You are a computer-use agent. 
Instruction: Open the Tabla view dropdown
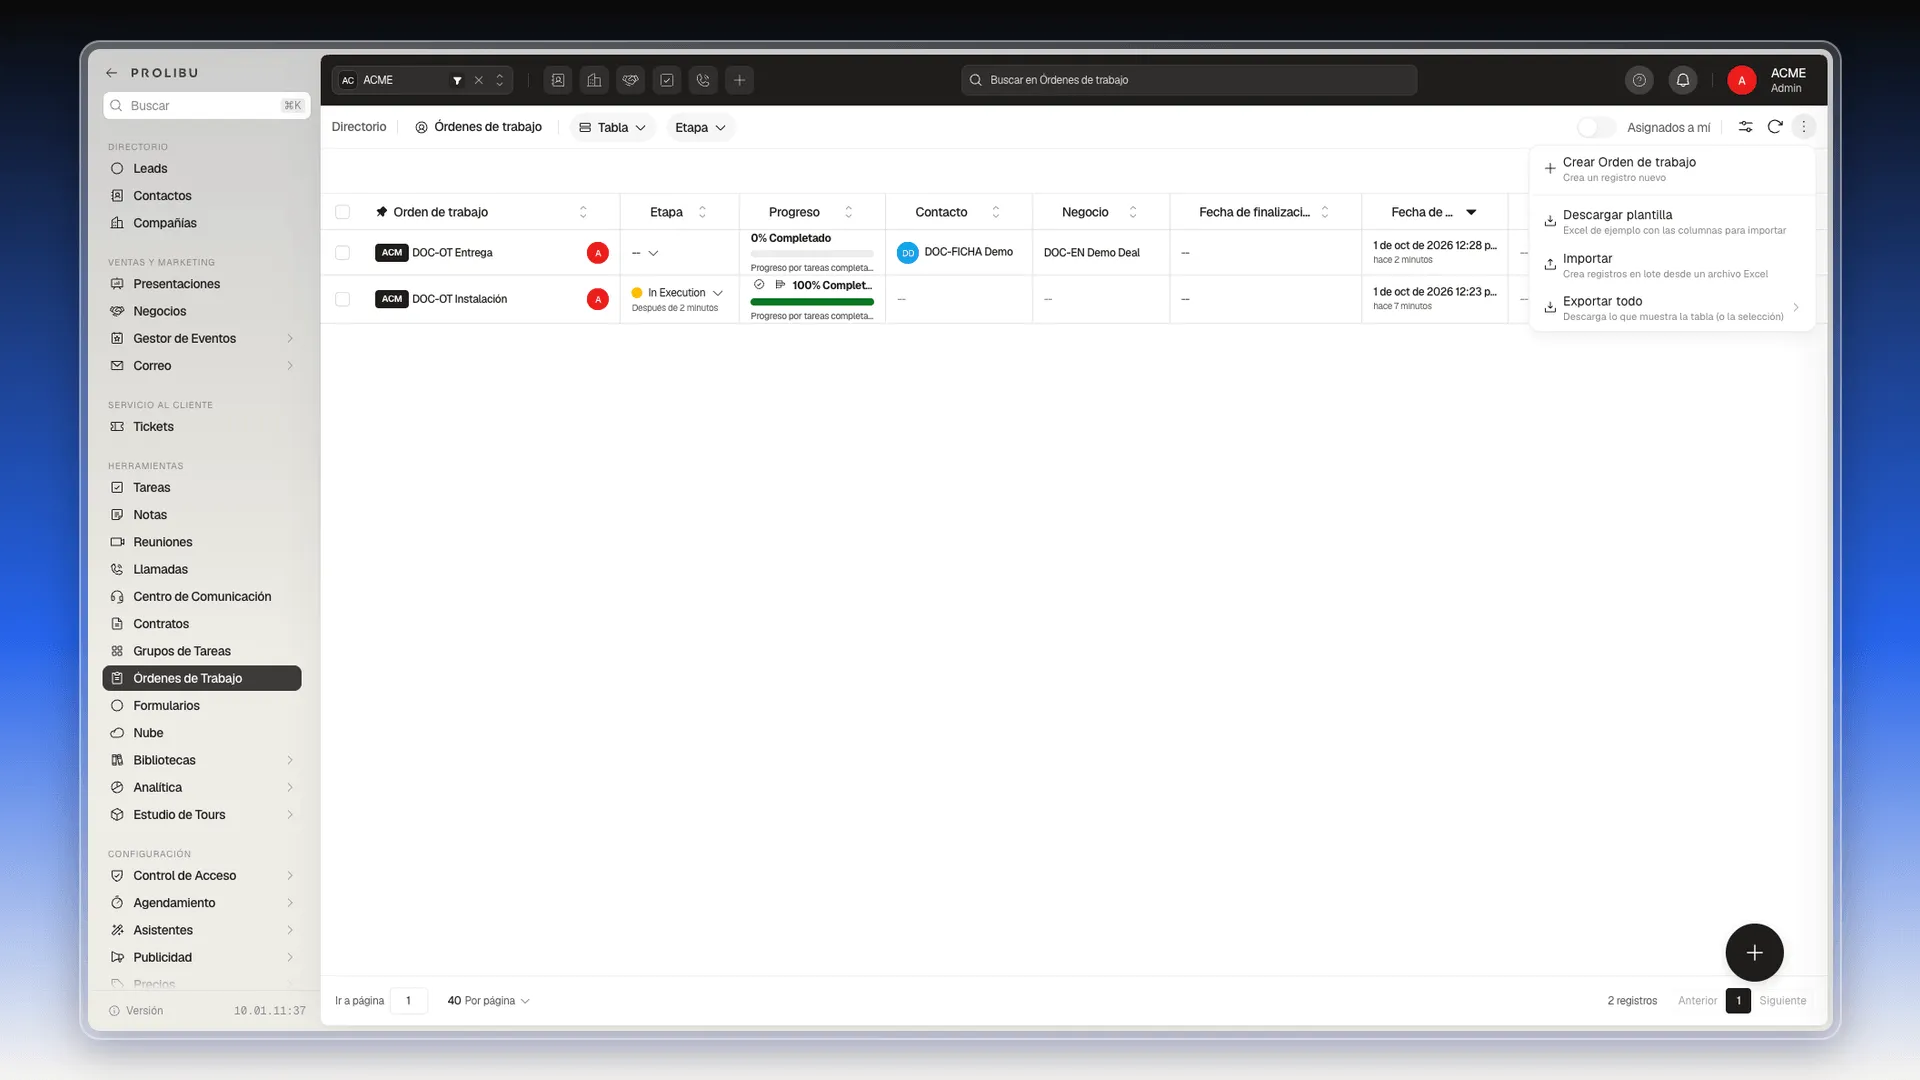(613, 127)
